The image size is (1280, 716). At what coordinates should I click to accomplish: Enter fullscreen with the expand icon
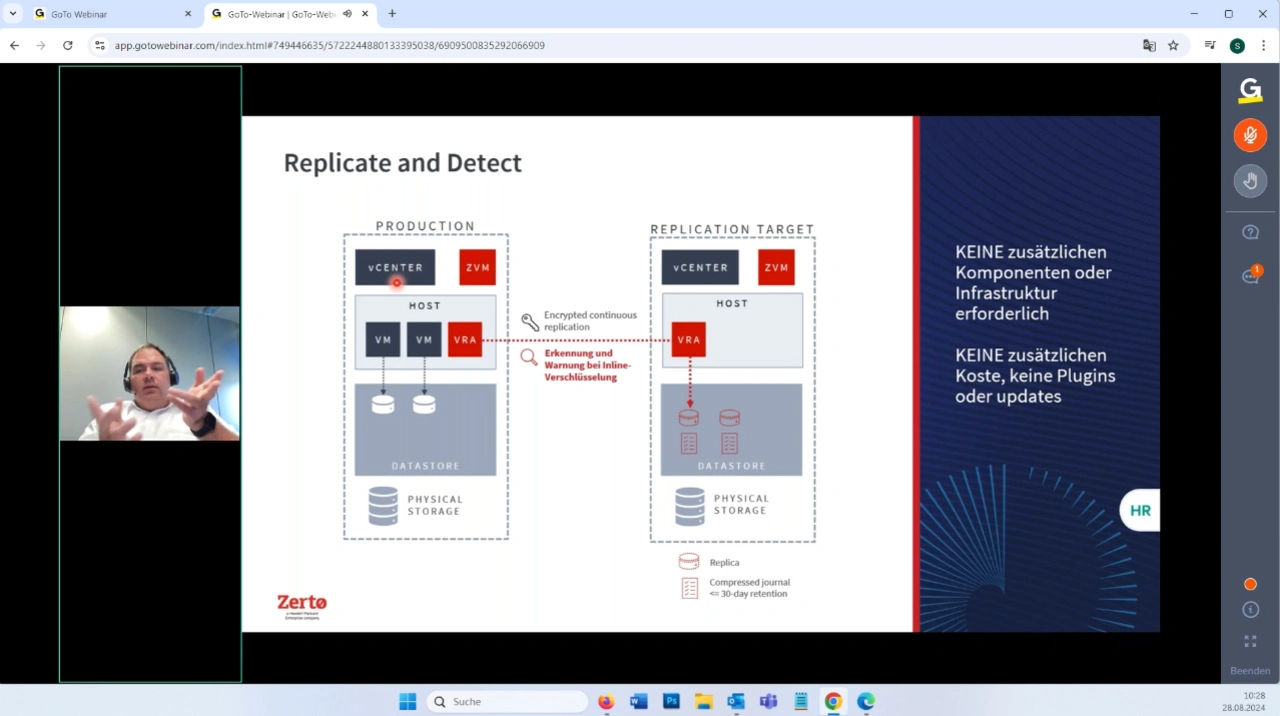(x=1250, y=641)
